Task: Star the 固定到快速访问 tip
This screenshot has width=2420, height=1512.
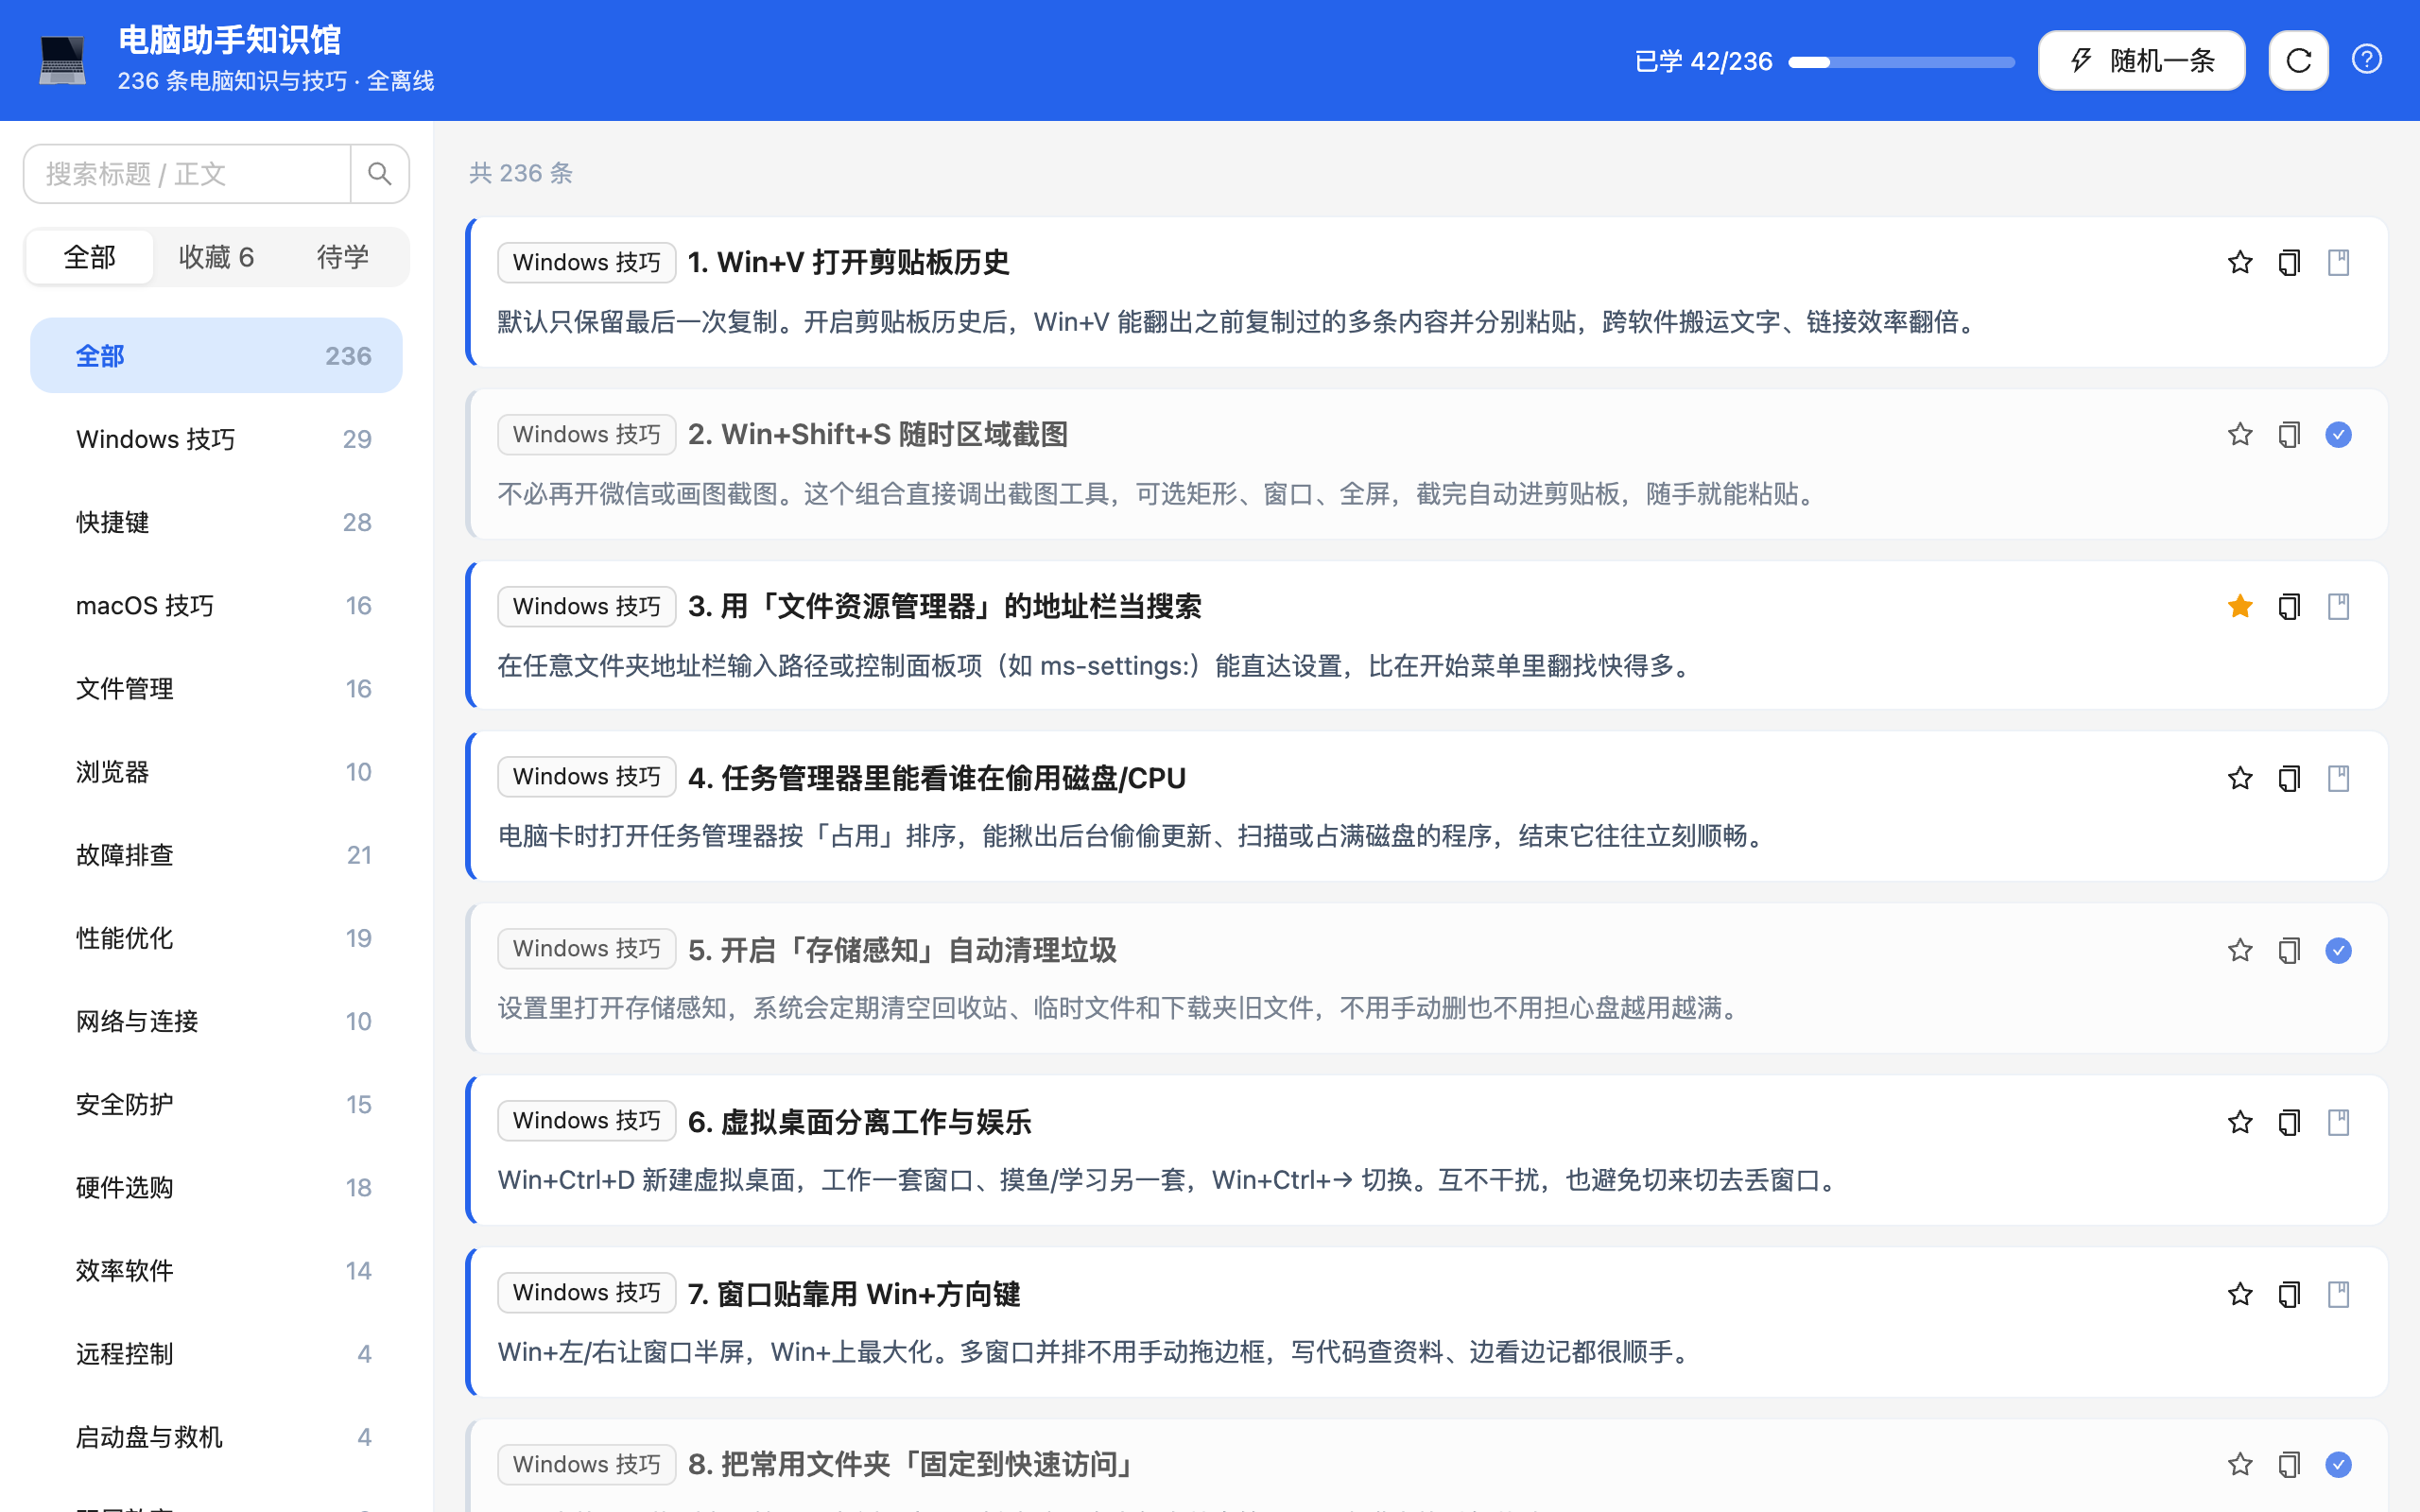Action: click(2240, 1465)
